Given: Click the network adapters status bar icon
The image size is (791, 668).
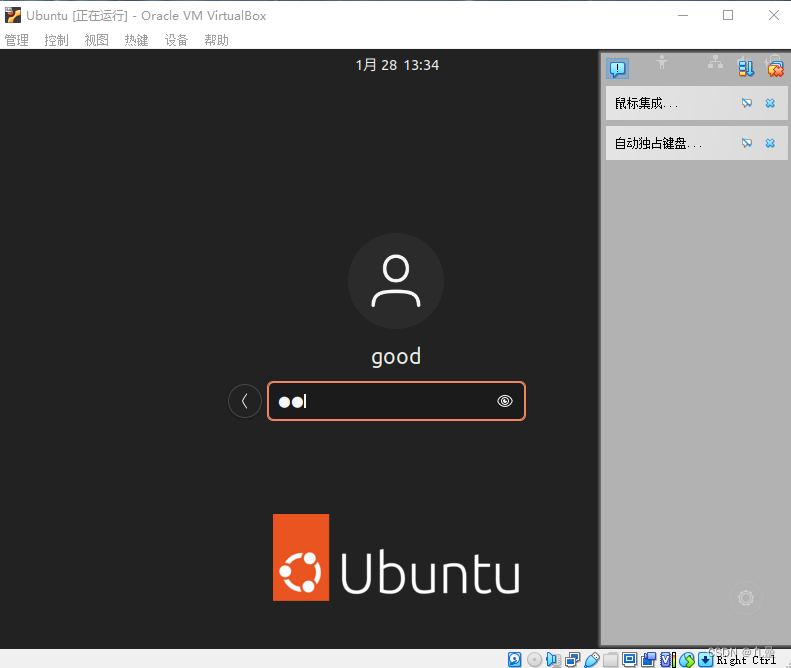Looking at the screenshot, I should [573, 659].
